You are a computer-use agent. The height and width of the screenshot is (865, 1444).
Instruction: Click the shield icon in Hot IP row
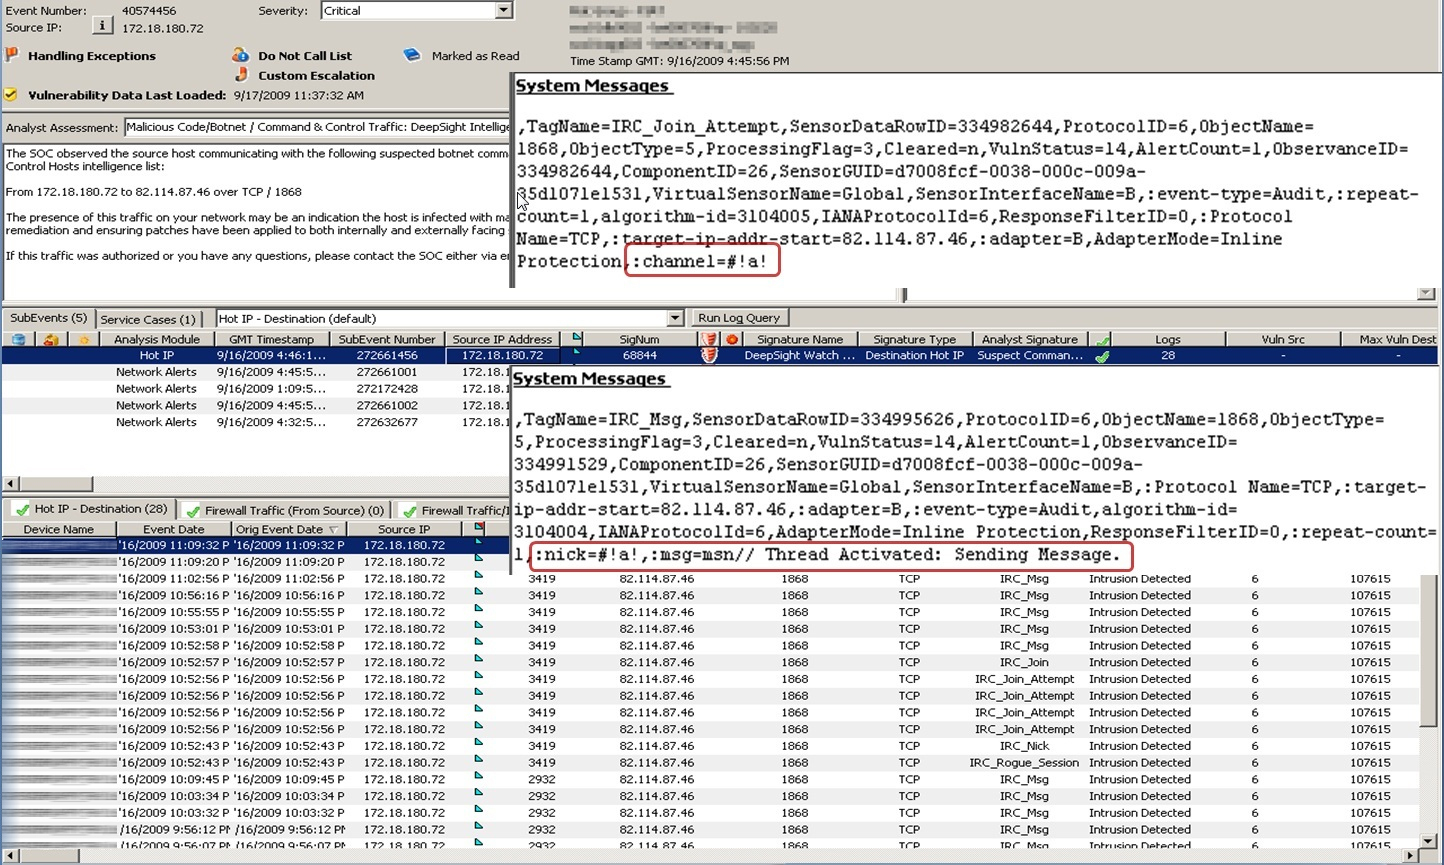[709, 355]
